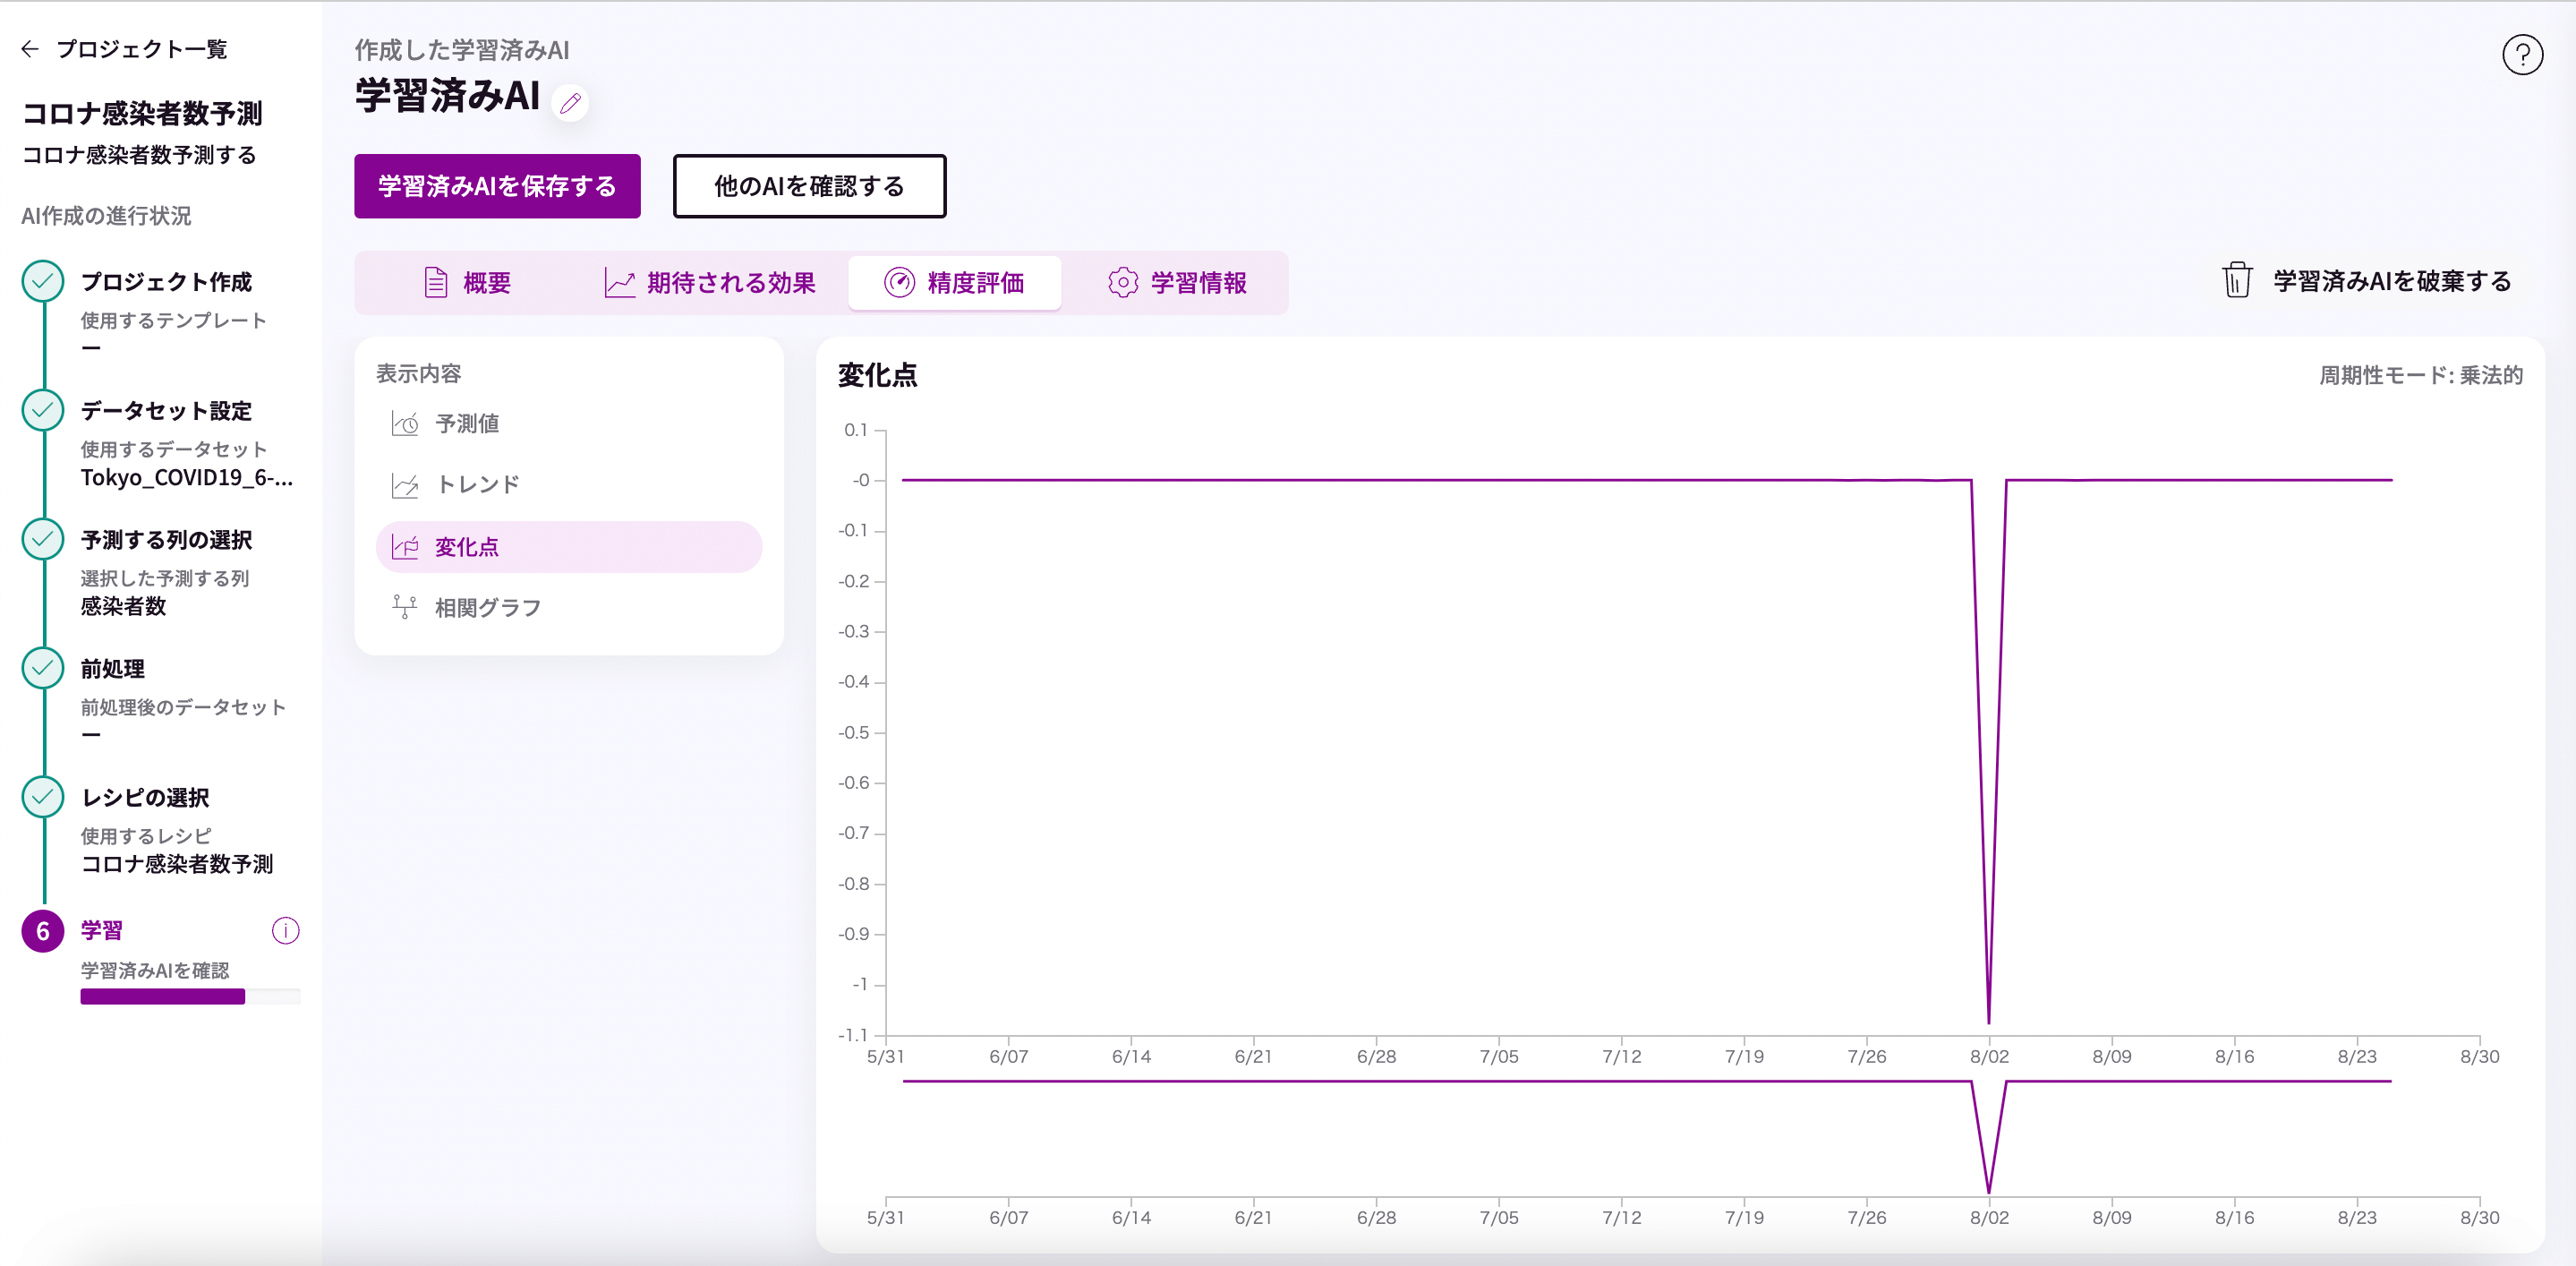Click the chart icon on 期待される効果 tab
The image size is (2576, 1266).
coord(620,283)
